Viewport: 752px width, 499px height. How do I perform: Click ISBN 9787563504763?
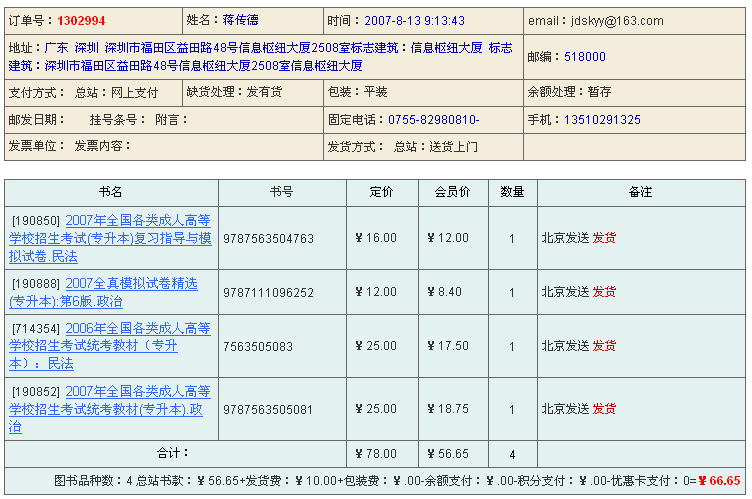click(269, 238)
